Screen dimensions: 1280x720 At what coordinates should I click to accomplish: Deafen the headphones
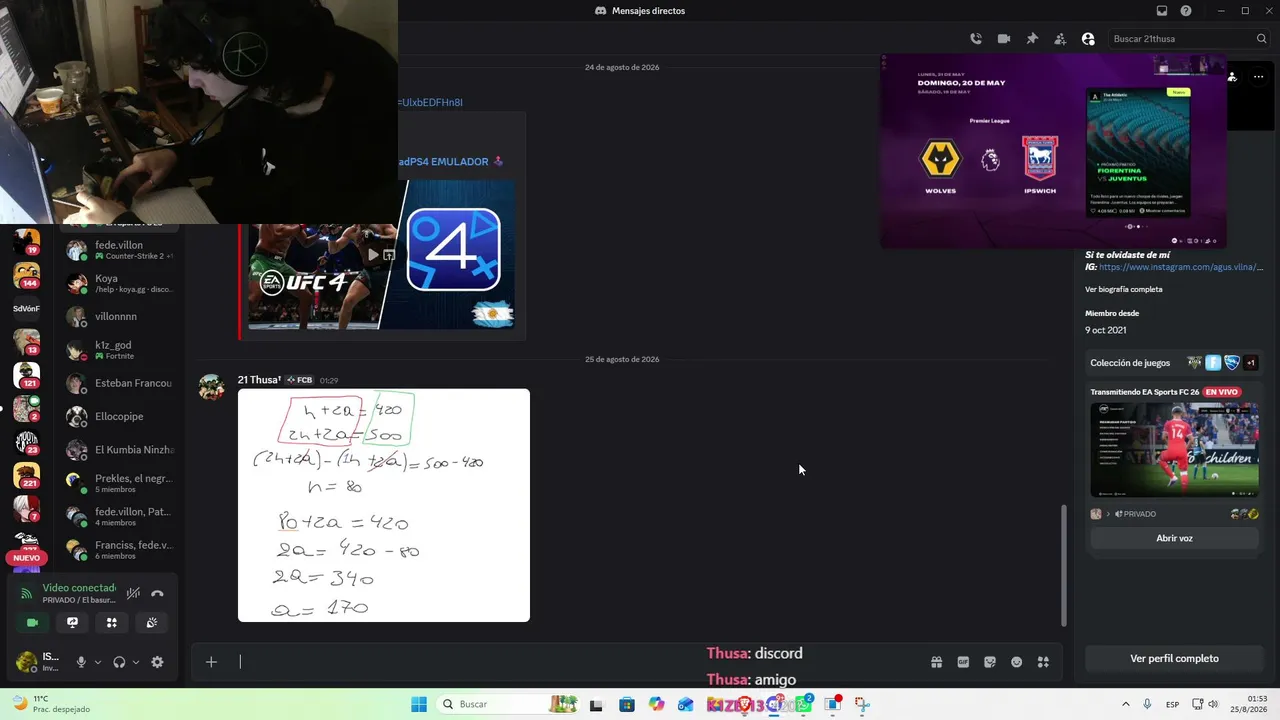120,662
